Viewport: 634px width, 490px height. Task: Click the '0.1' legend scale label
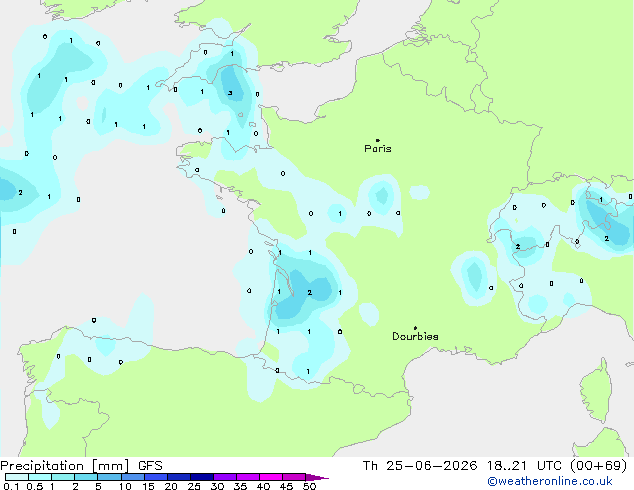tap(11, 486)
